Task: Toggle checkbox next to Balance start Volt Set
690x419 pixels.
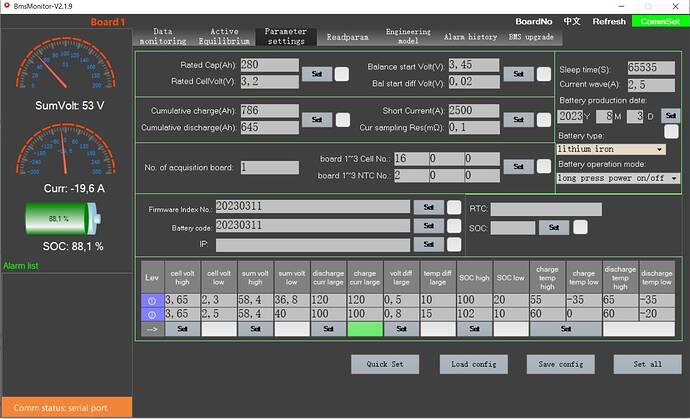Action: (x=544, y=74)
